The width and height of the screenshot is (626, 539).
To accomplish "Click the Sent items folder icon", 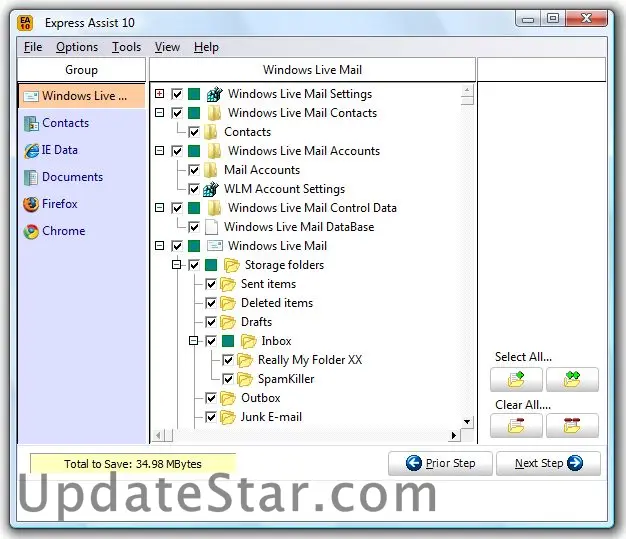I will (228, 284).
